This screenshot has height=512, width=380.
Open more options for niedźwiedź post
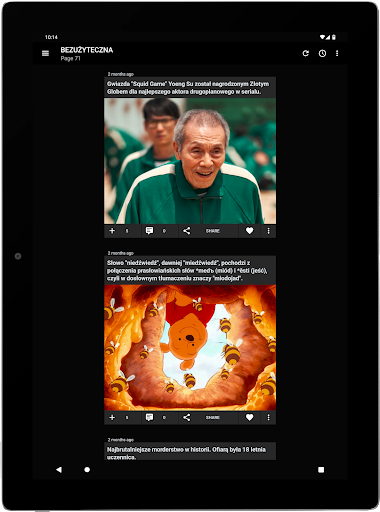click(x=268, y=417)
